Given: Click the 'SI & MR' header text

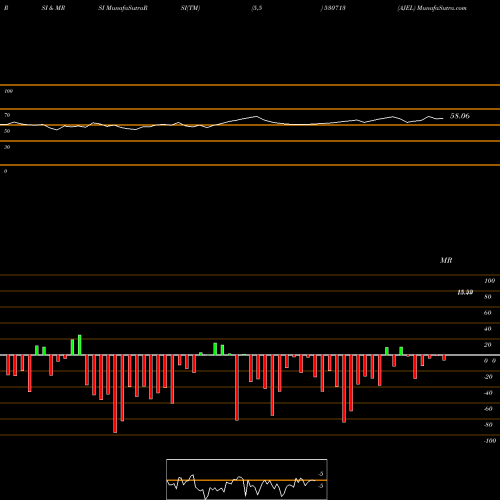Looking at the screenshot, I should [53, 8].
